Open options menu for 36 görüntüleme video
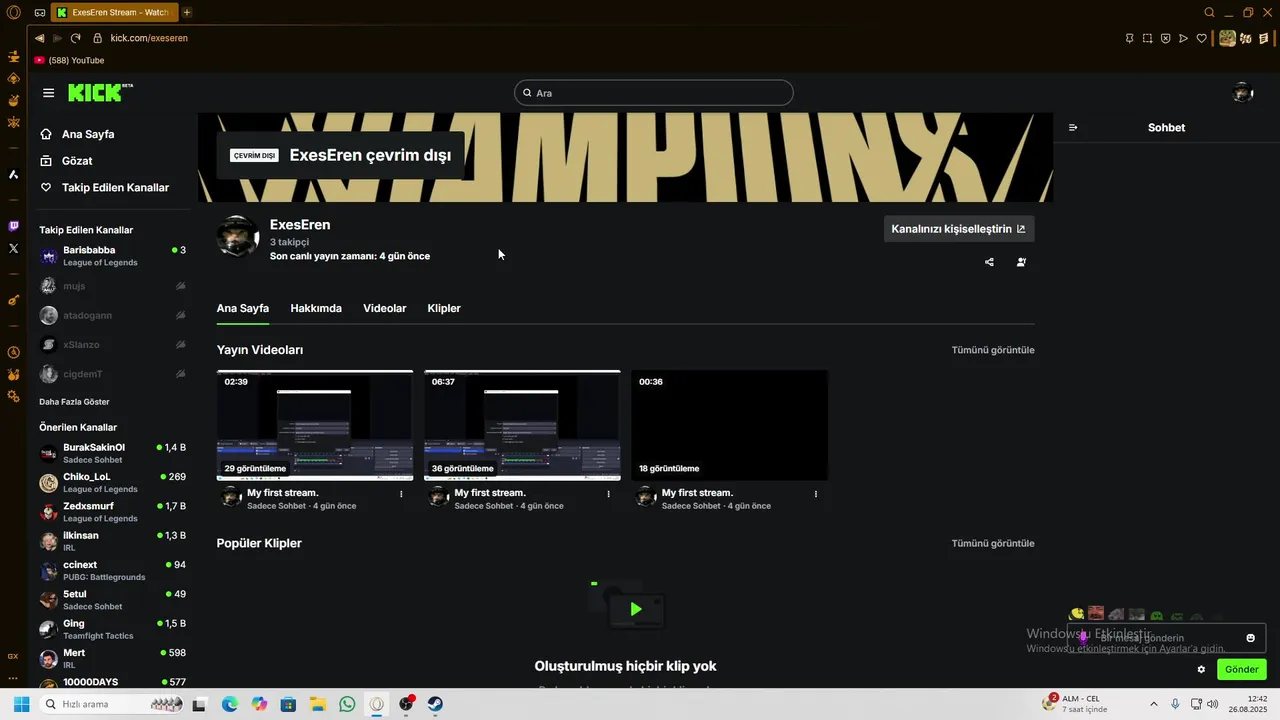 [x=608, y=494]
